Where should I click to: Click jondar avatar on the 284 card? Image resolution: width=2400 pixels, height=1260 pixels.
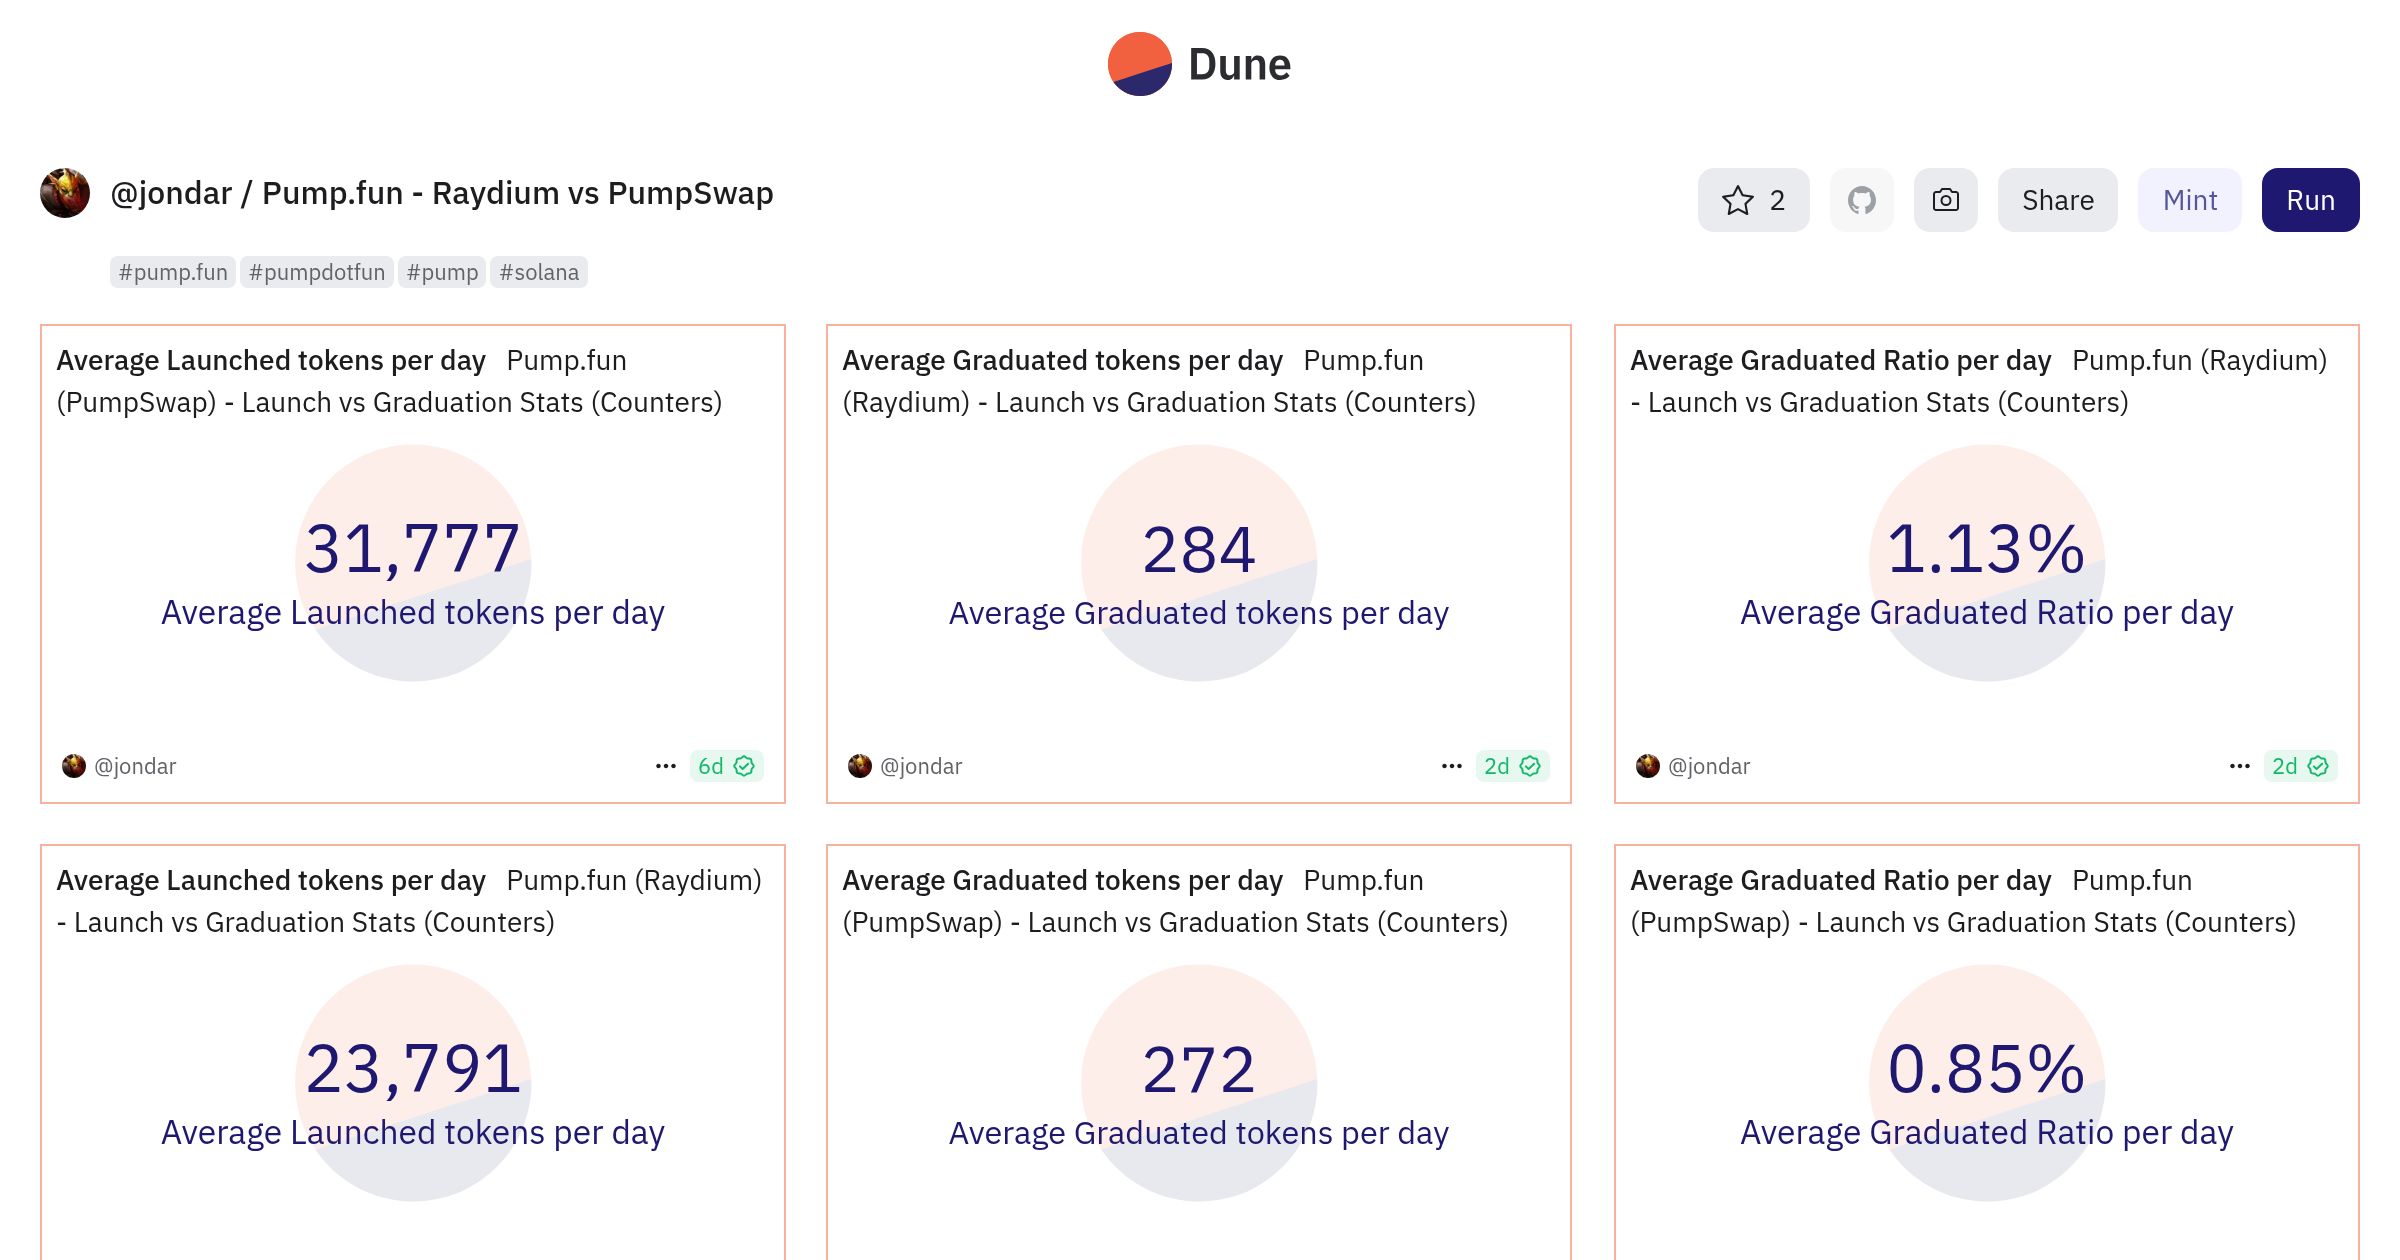(860, 766)
